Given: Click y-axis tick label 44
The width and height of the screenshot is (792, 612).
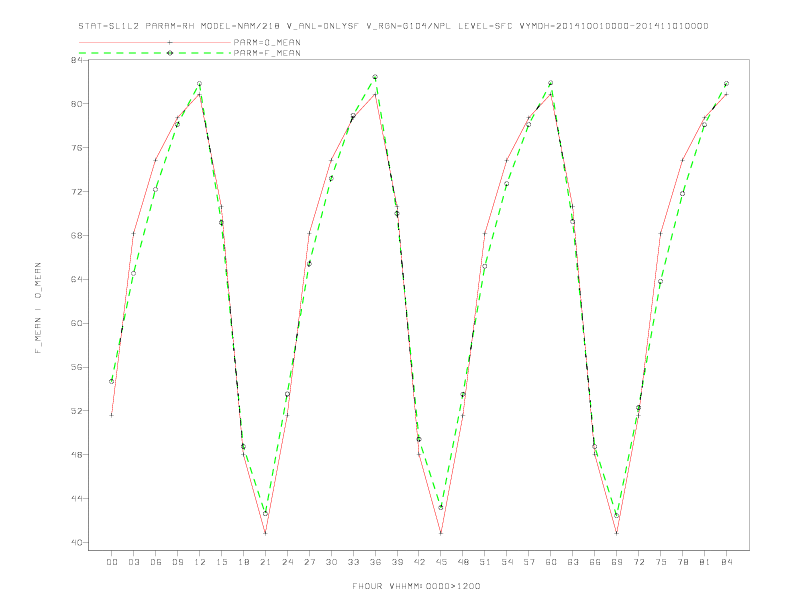Looking at the screenshot, I should (x=77, y=499).
